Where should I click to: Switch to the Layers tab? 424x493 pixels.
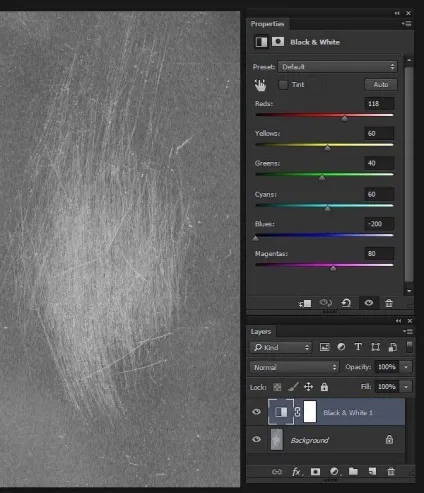261,331
